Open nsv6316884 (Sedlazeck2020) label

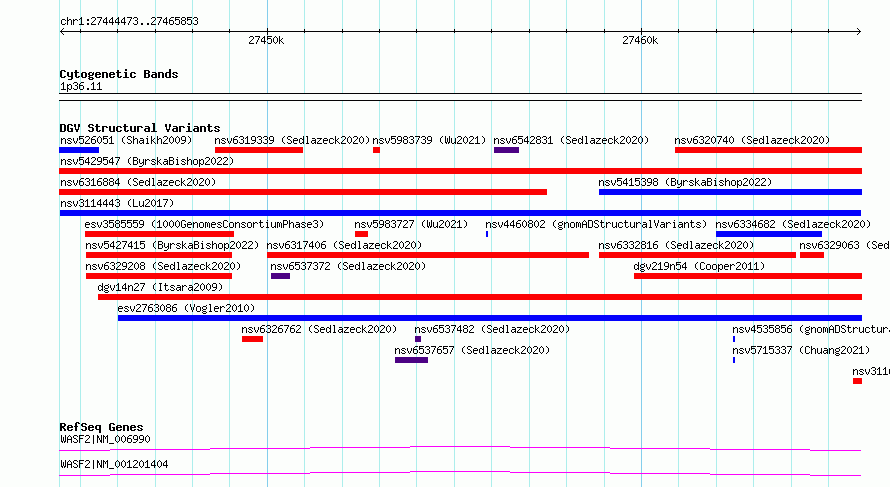(138, 182)
